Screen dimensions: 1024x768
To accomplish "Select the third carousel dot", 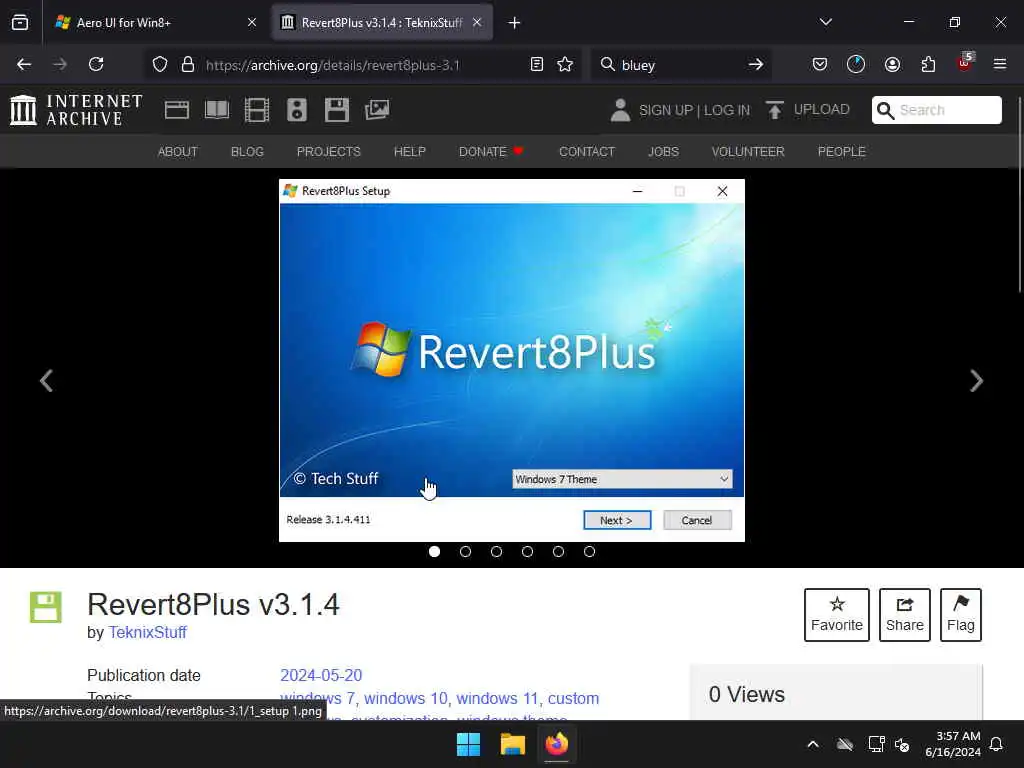I will pyautogui.click(x=496, y=552).
